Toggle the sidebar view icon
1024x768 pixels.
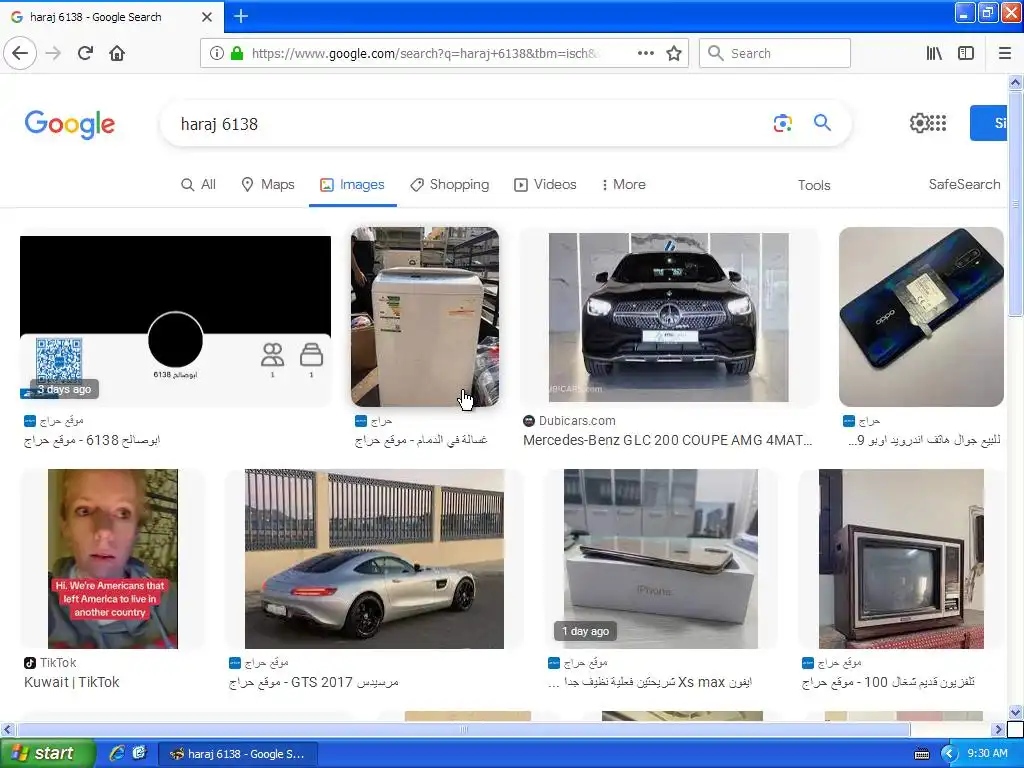pyautogui.click(x=966, y=53)
